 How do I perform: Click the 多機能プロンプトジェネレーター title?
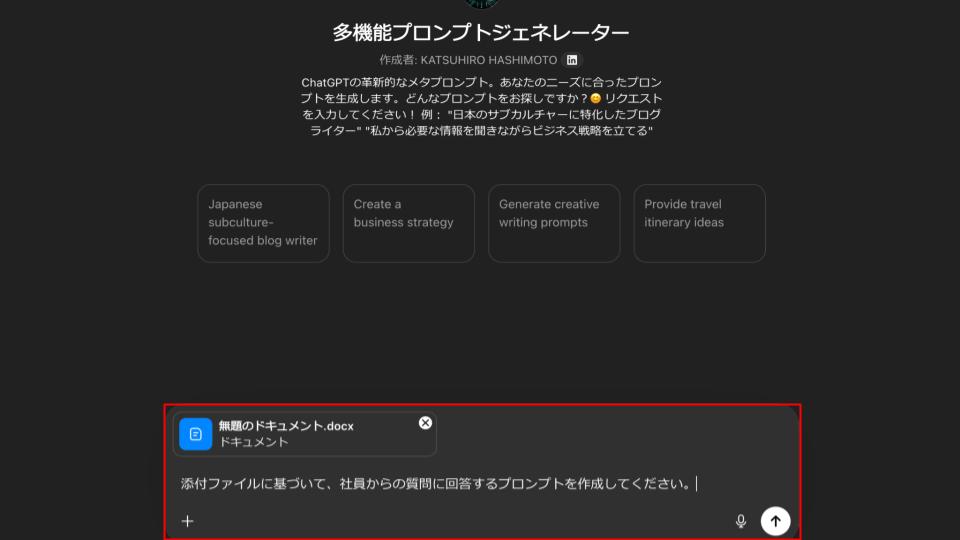coord(481,32)
